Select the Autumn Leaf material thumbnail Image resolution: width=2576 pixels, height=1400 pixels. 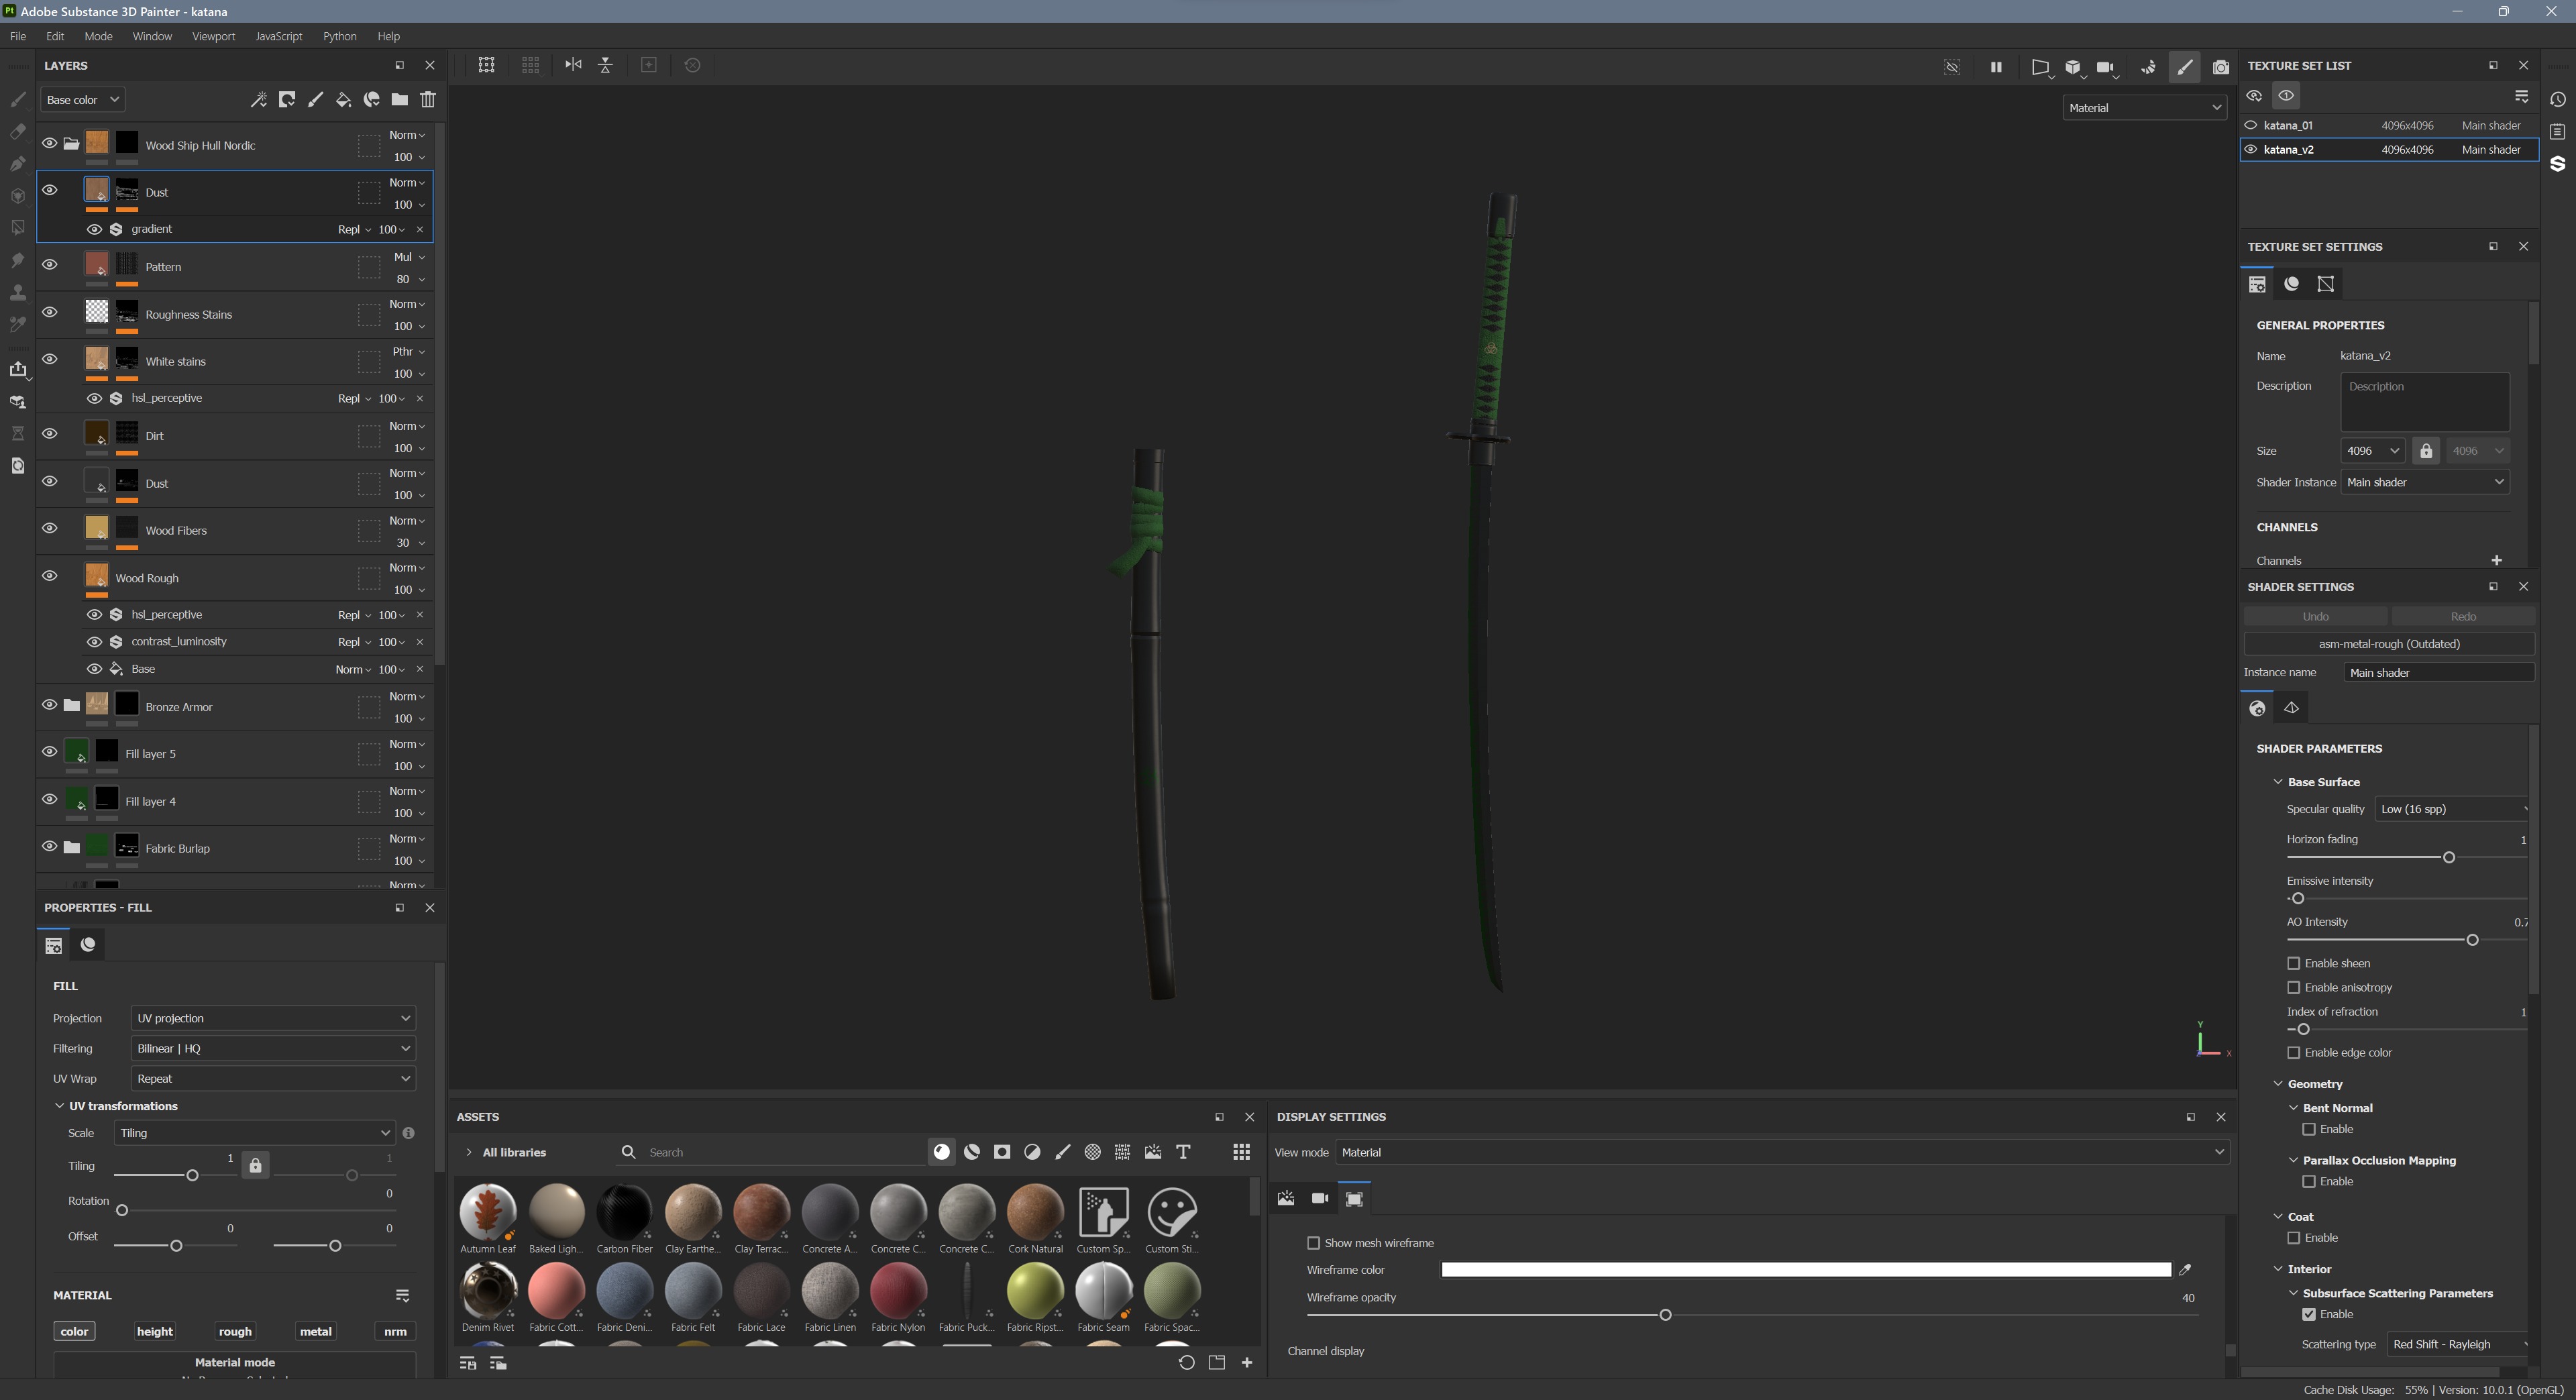(x=488, y=1212)
